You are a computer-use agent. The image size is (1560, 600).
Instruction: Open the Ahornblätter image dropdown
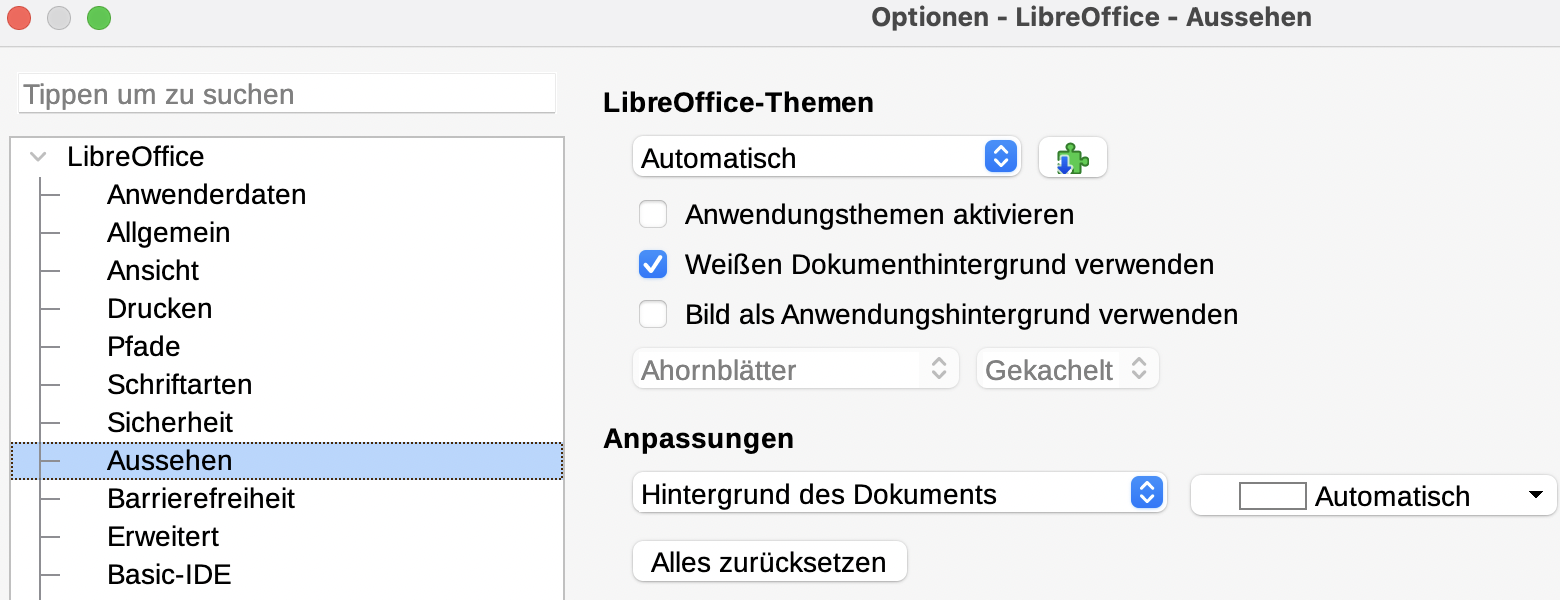point(795,369)
